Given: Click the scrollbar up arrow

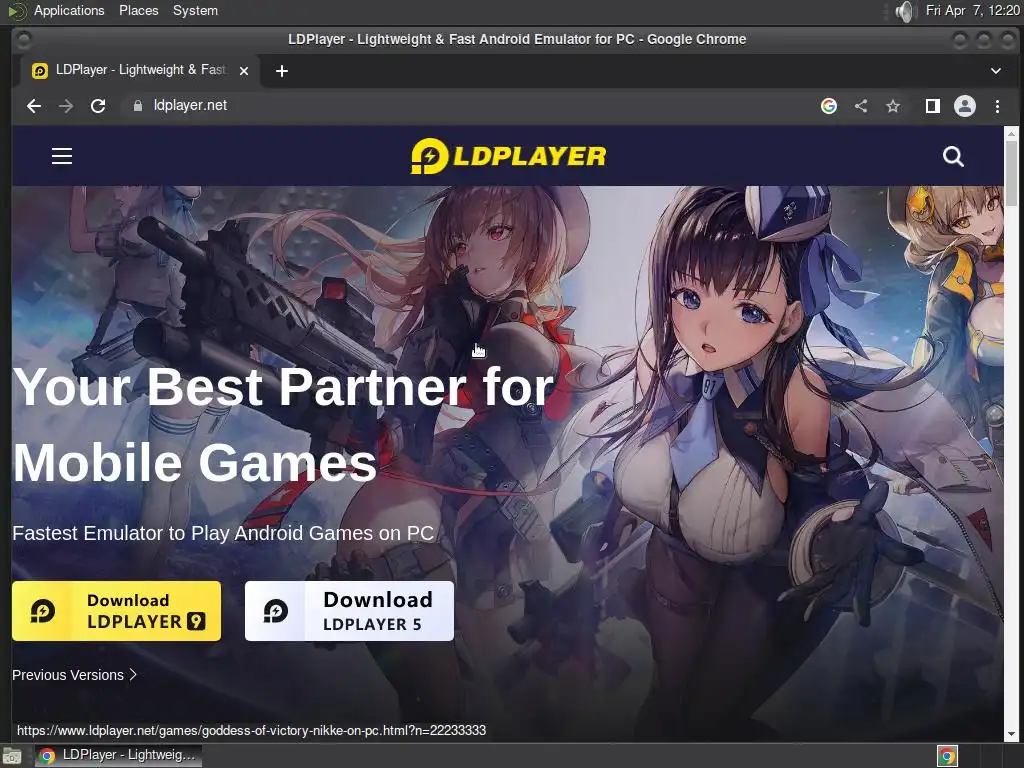Looking at the screenshot, I should pyautogui.click(x=1011, y=133).
